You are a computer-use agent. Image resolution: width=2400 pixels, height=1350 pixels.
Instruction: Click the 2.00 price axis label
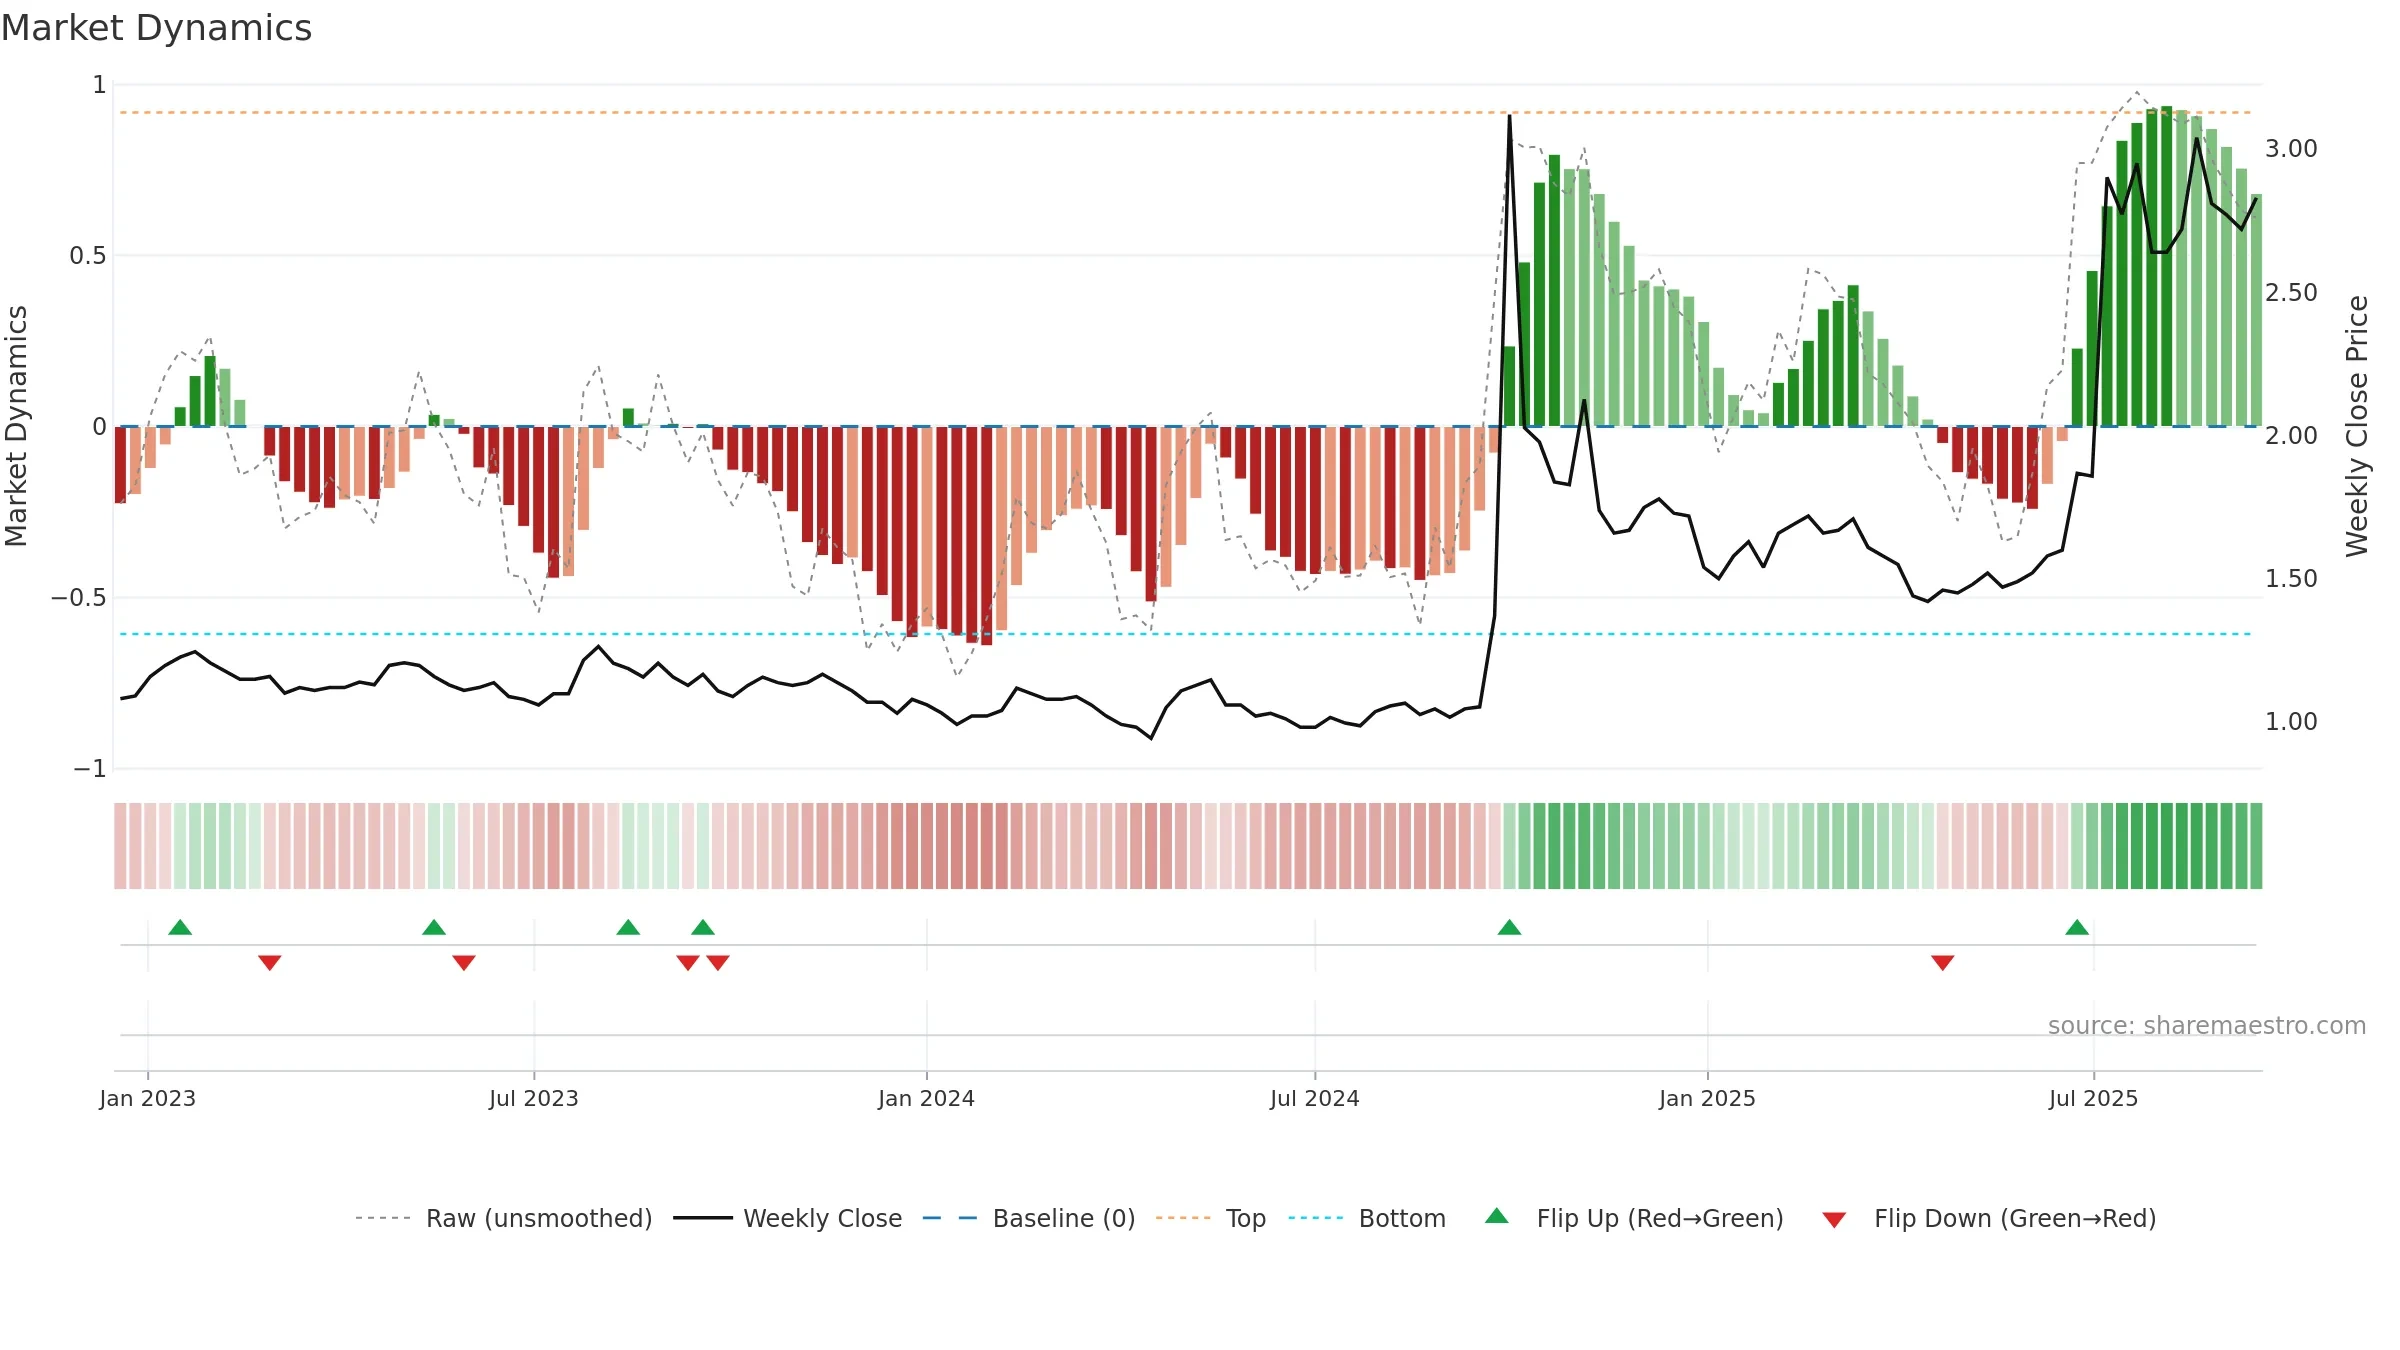(2292, 435)
